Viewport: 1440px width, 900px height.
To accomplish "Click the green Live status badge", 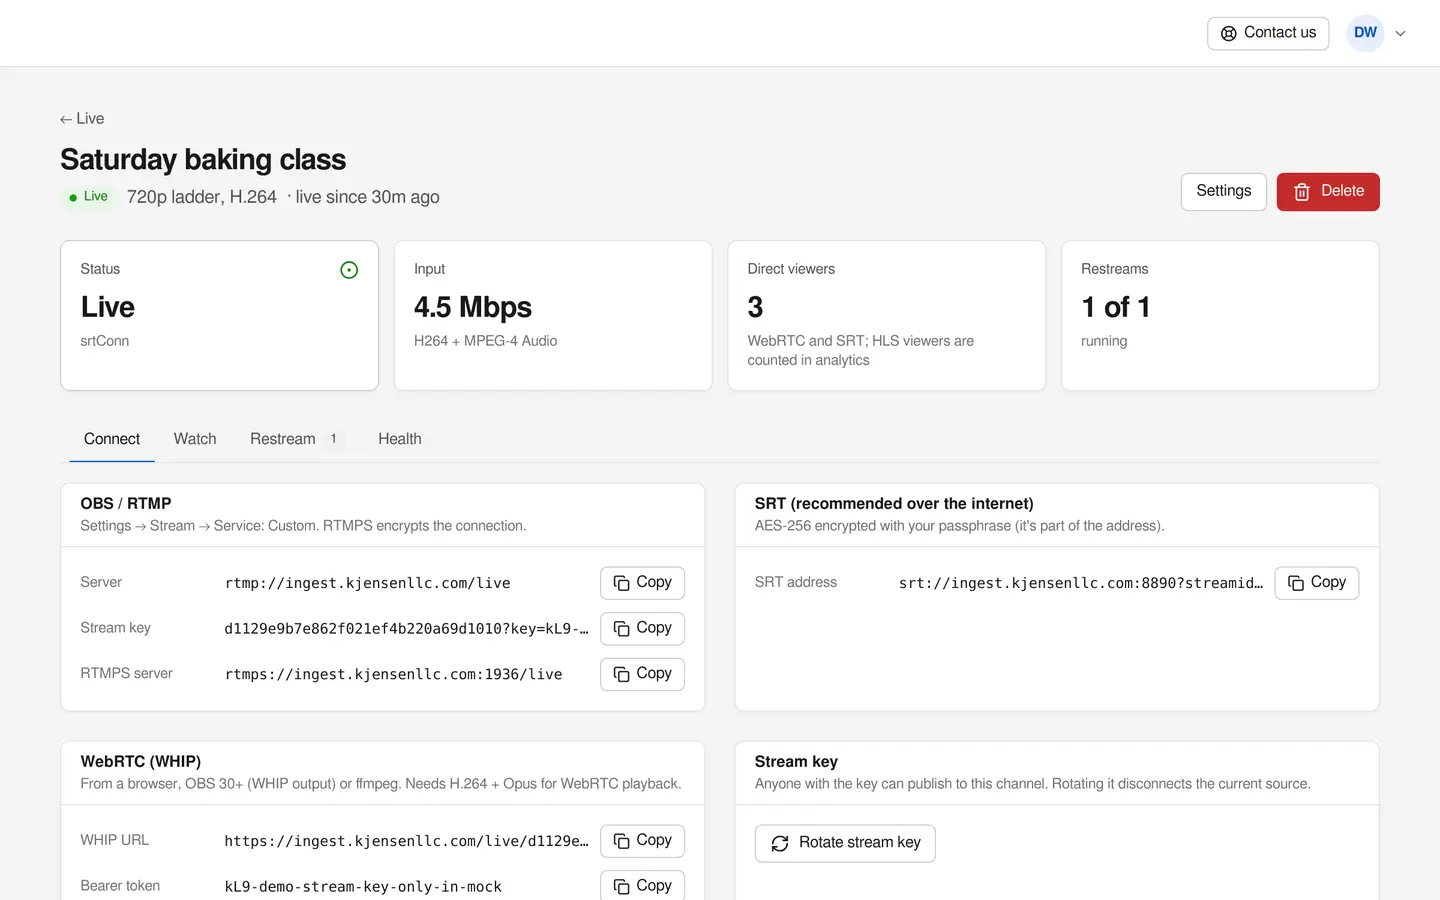I will (88, 197).
